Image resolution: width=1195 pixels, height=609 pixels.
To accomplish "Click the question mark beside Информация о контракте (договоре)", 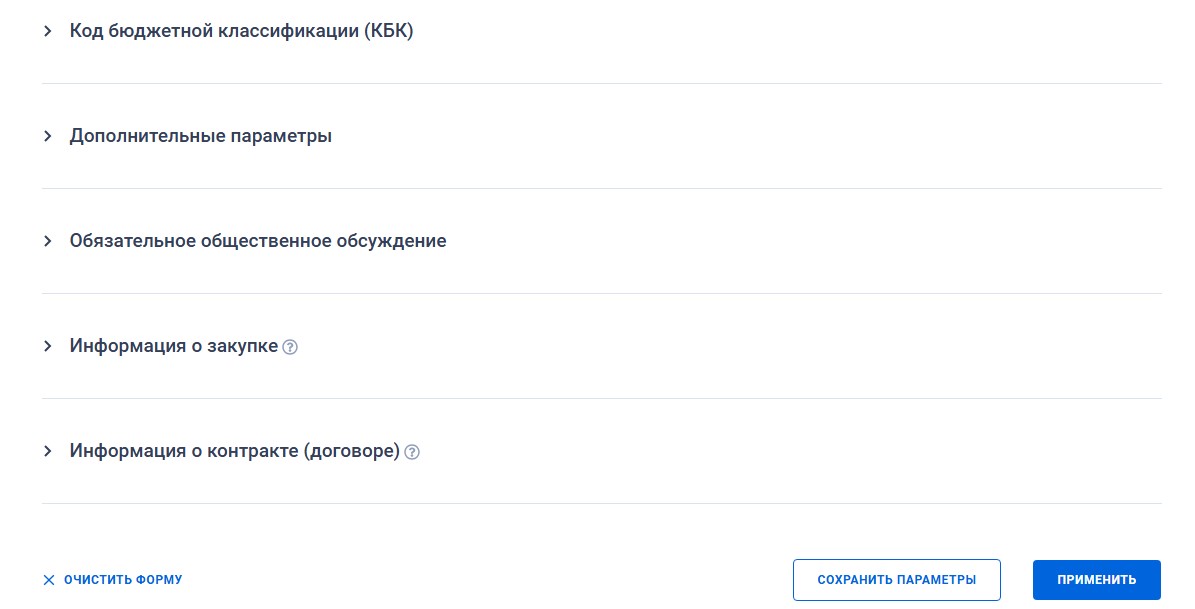I will pyautogui.click(x=412, y=452).
